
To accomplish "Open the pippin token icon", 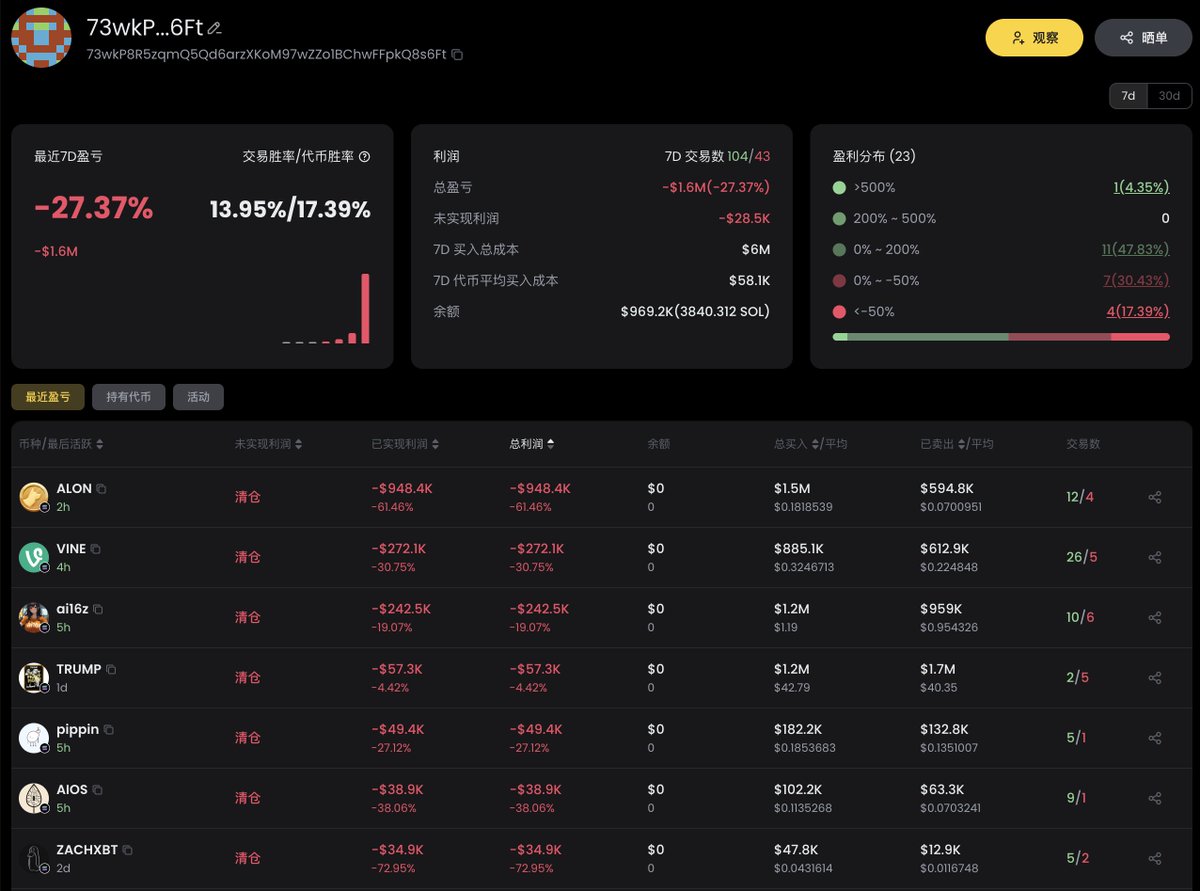I will 34,737.
